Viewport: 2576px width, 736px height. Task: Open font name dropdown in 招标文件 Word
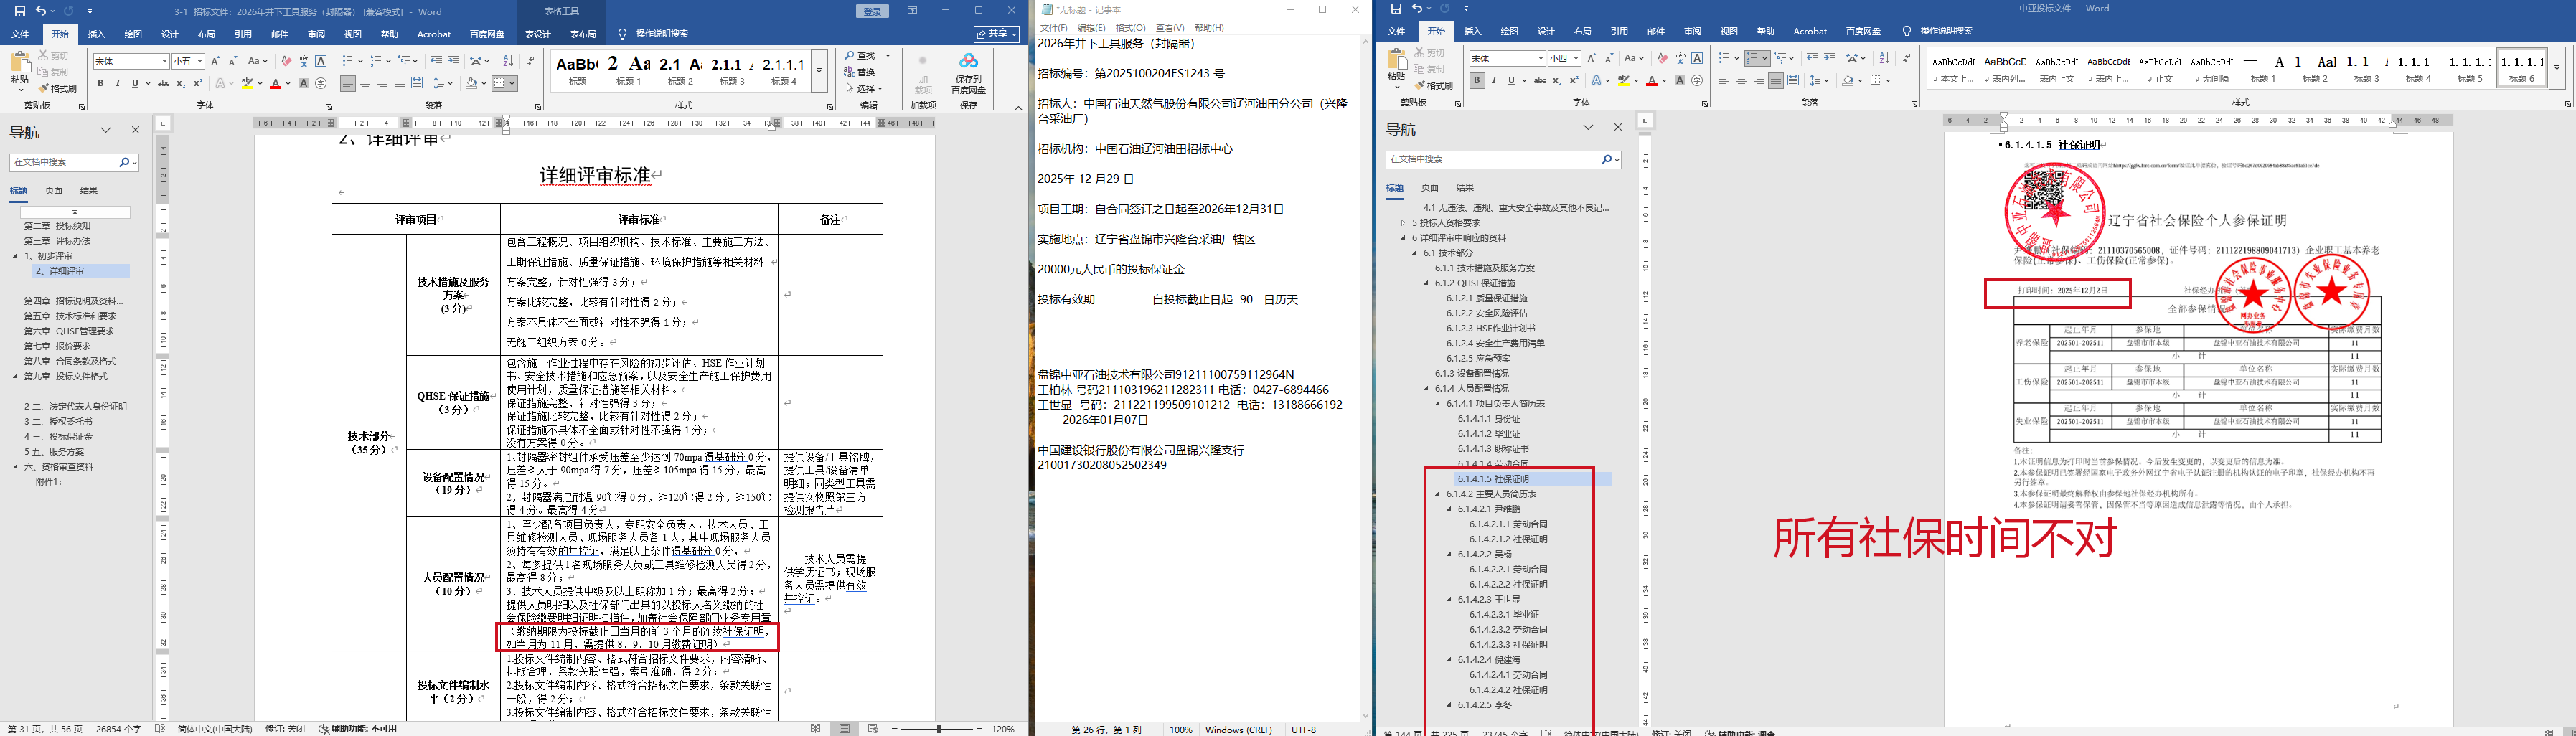point(164,62)
